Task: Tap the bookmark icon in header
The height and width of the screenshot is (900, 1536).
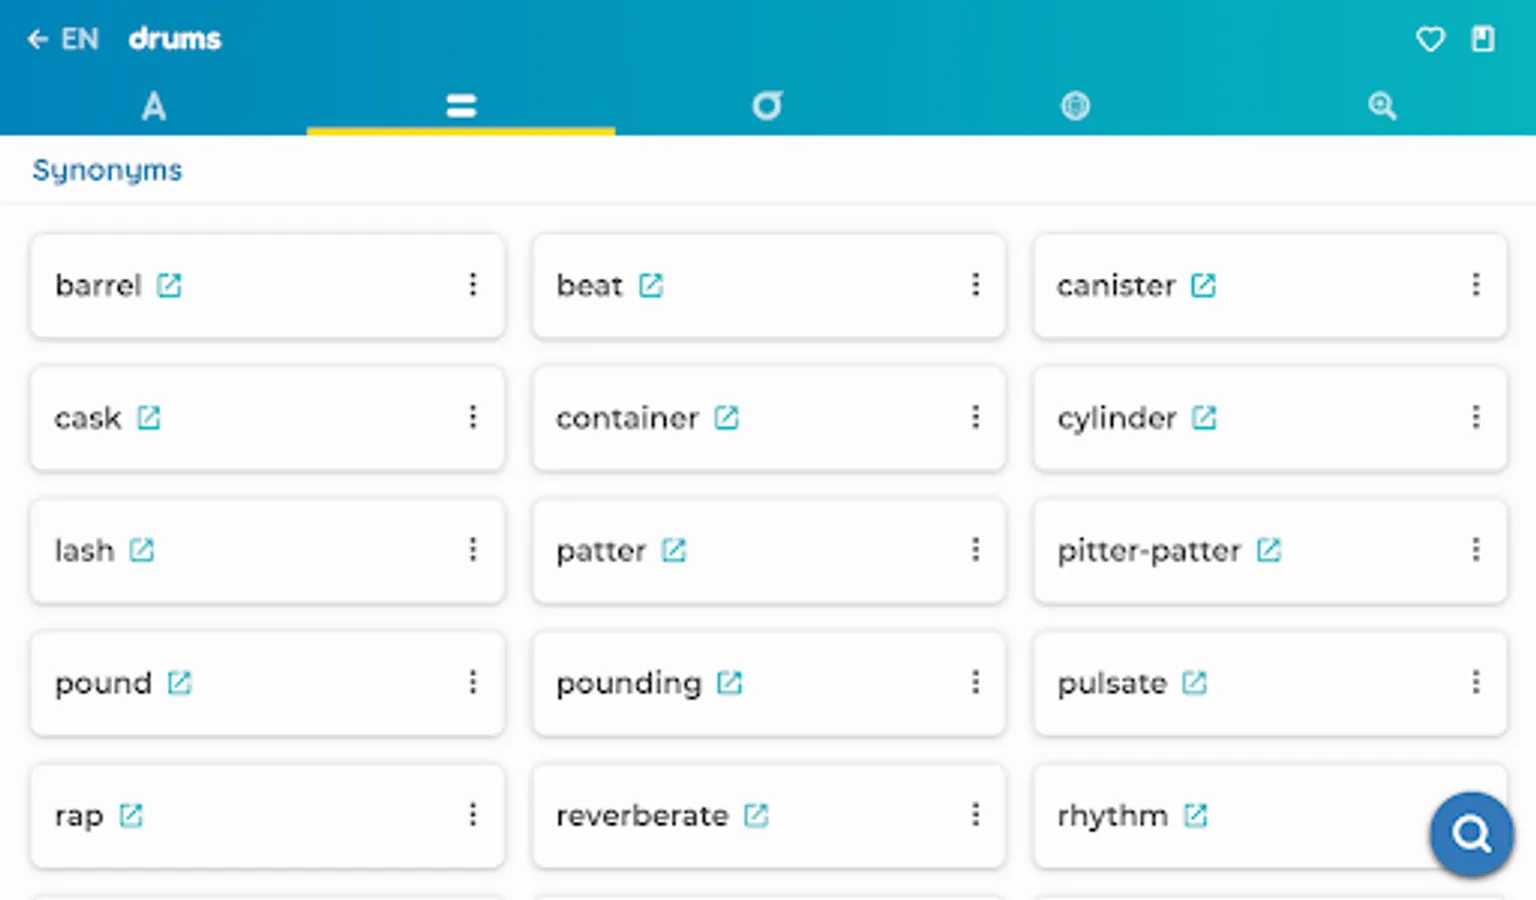Action: coord(1482,39)
